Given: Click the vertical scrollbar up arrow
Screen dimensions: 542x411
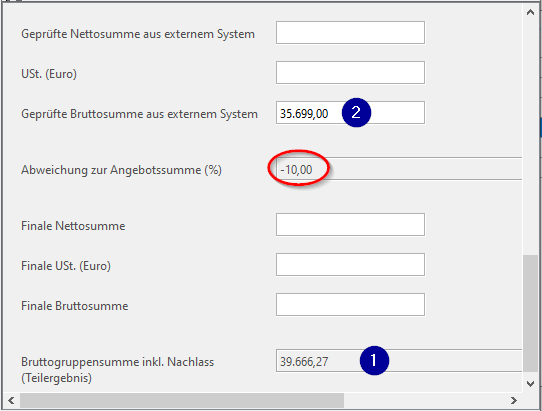Looking at the screenshot, I should click(x=530, y=12).
